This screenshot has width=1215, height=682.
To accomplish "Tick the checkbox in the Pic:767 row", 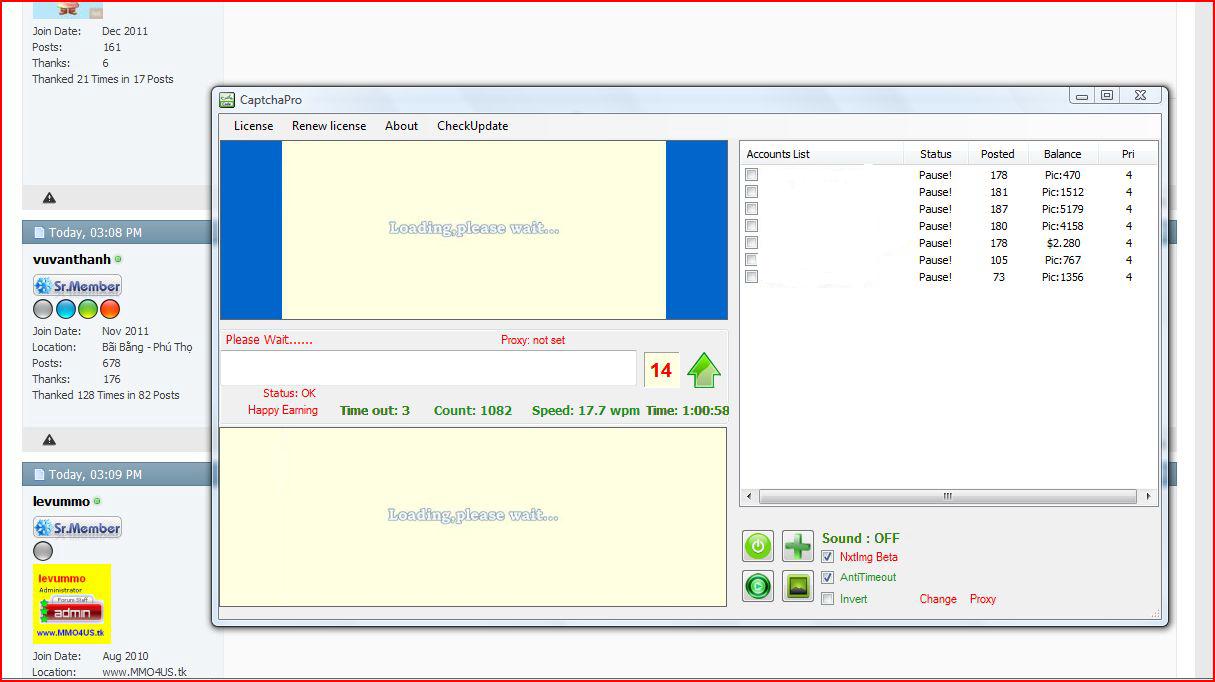I will click(x=751, y=260).
